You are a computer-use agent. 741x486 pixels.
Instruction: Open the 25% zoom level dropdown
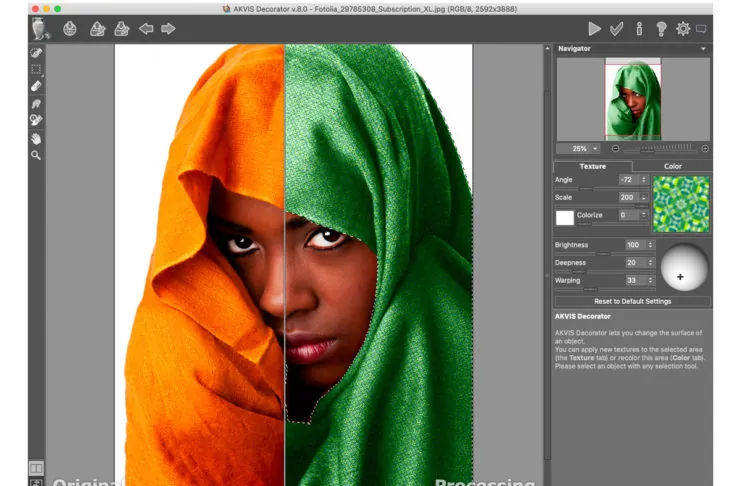(x=579, y=148)
